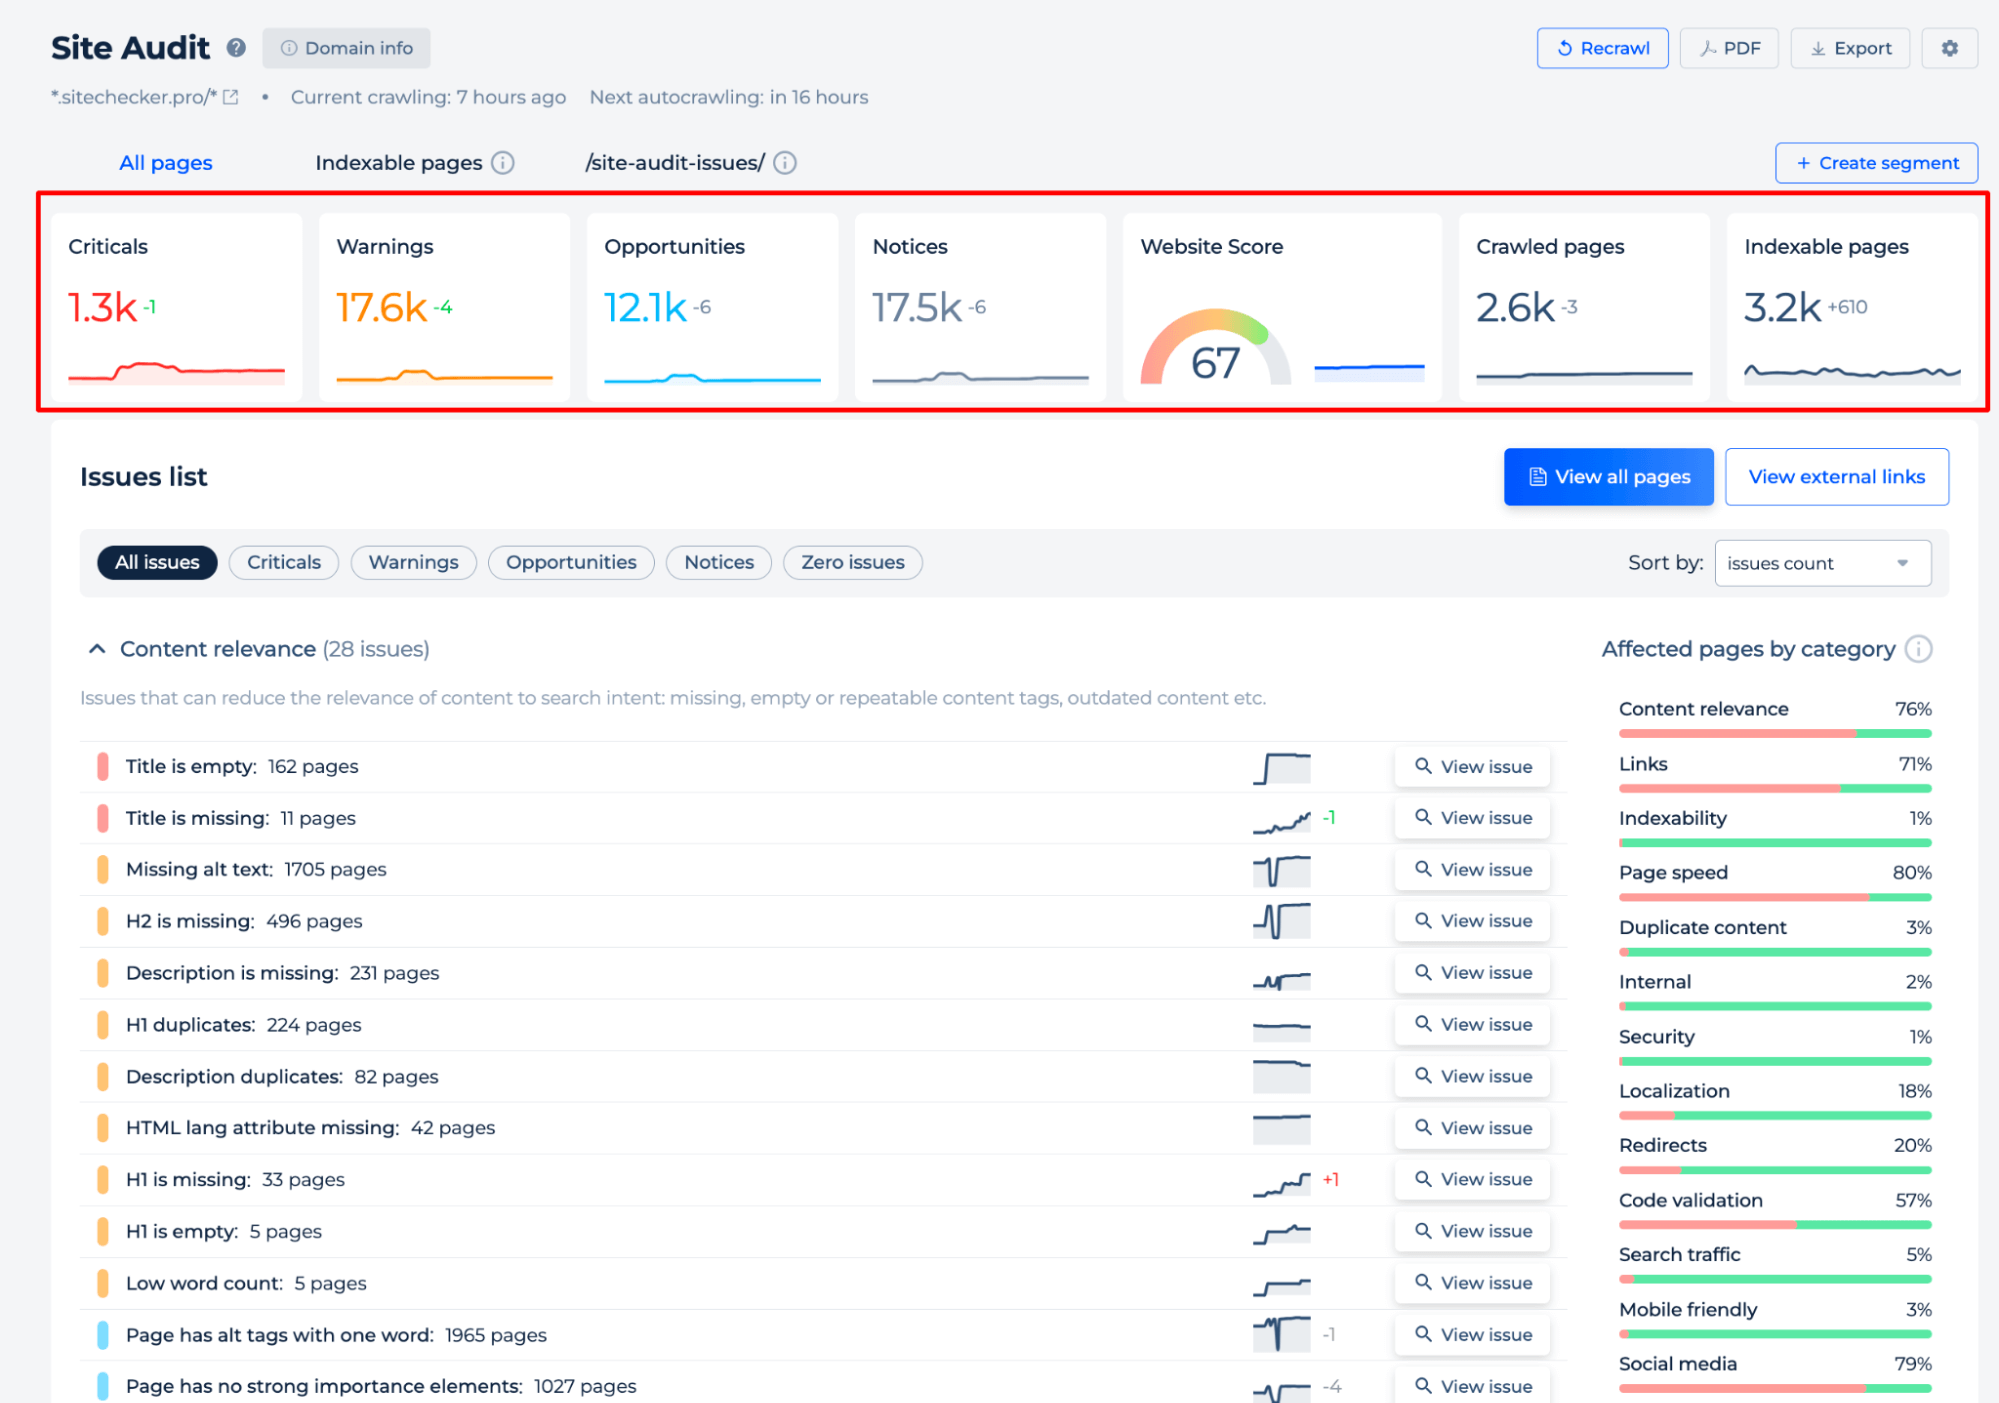View issue for Title is missing
The width and height of the screenshot is (1999, 1403).
tap(1472, 818)
